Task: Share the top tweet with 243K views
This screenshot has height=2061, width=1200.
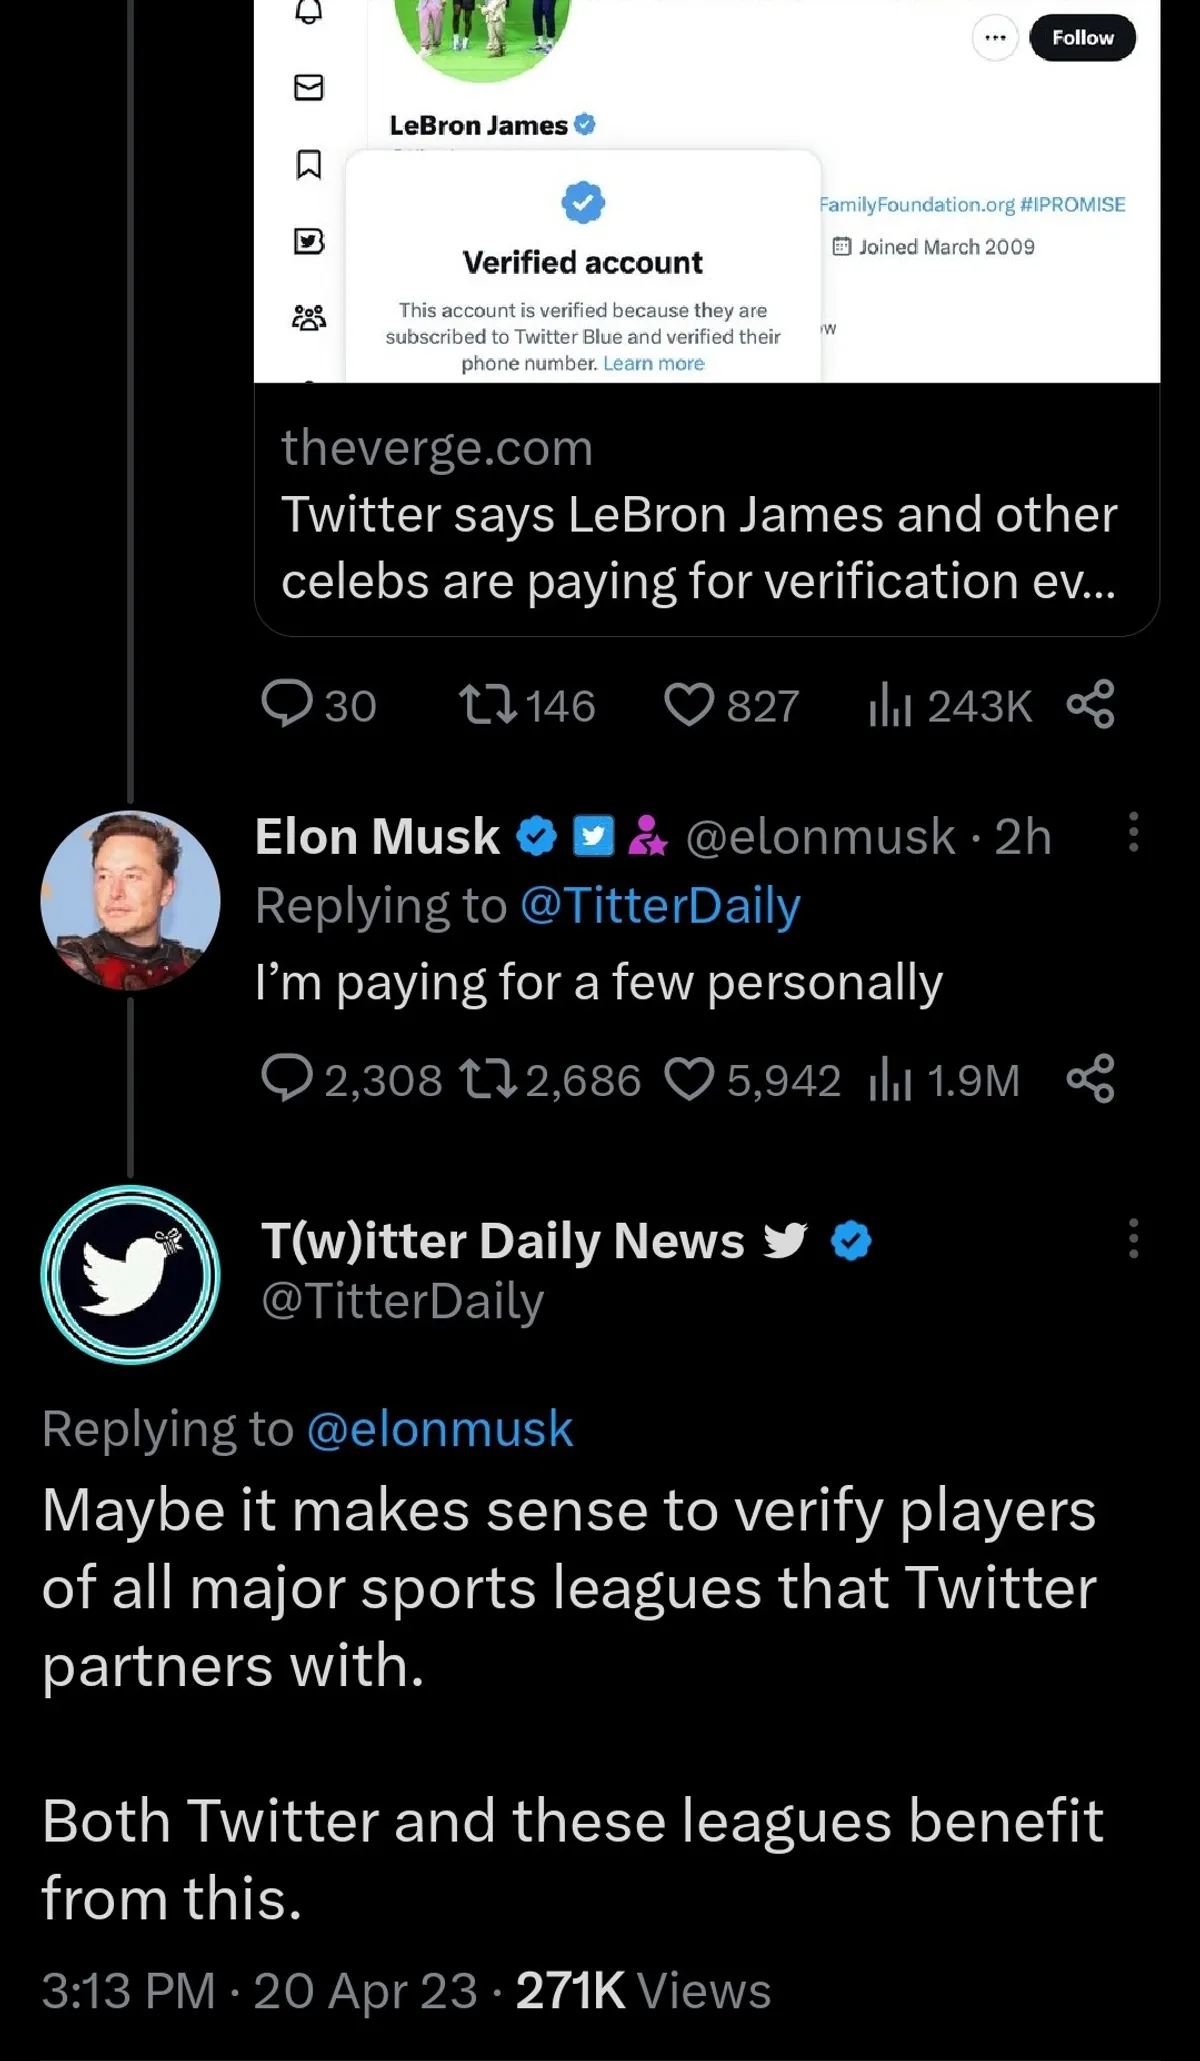Action: point(1090,704)
